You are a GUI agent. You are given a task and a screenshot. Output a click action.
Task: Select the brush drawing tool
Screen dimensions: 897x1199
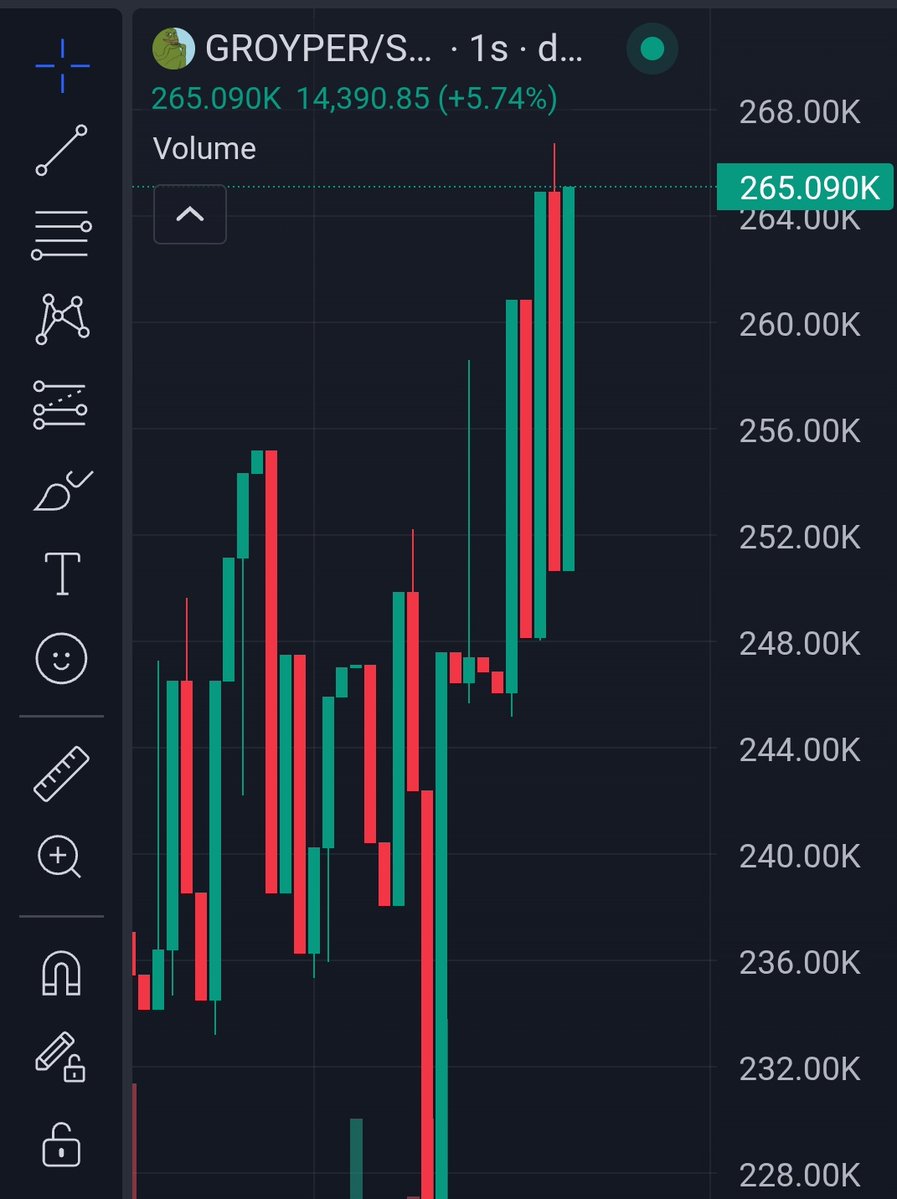(x=63, y=490)
